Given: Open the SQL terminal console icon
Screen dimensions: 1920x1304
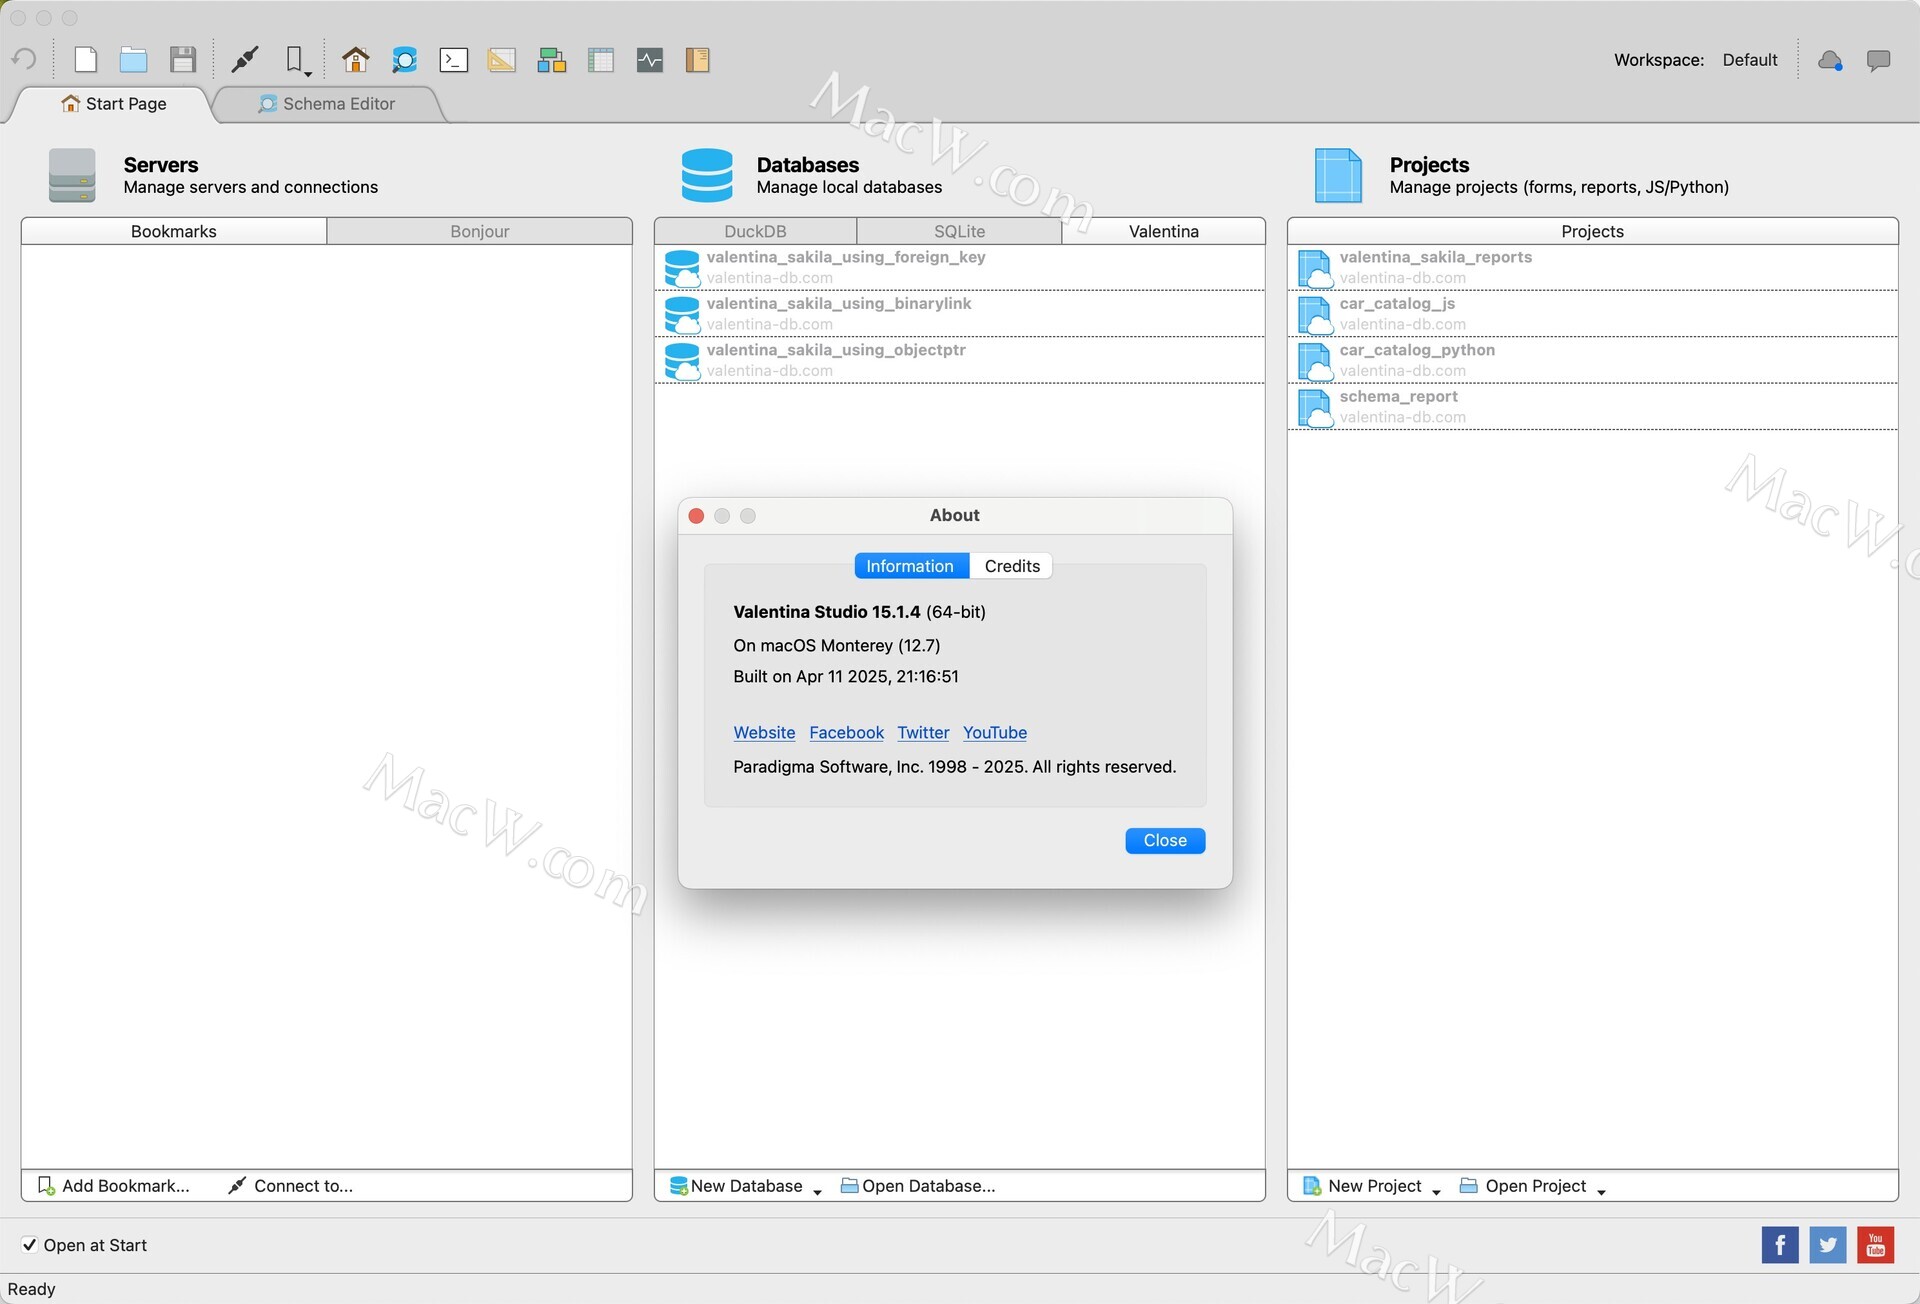Looking at the screenshot, I should [x=453, y=60].
